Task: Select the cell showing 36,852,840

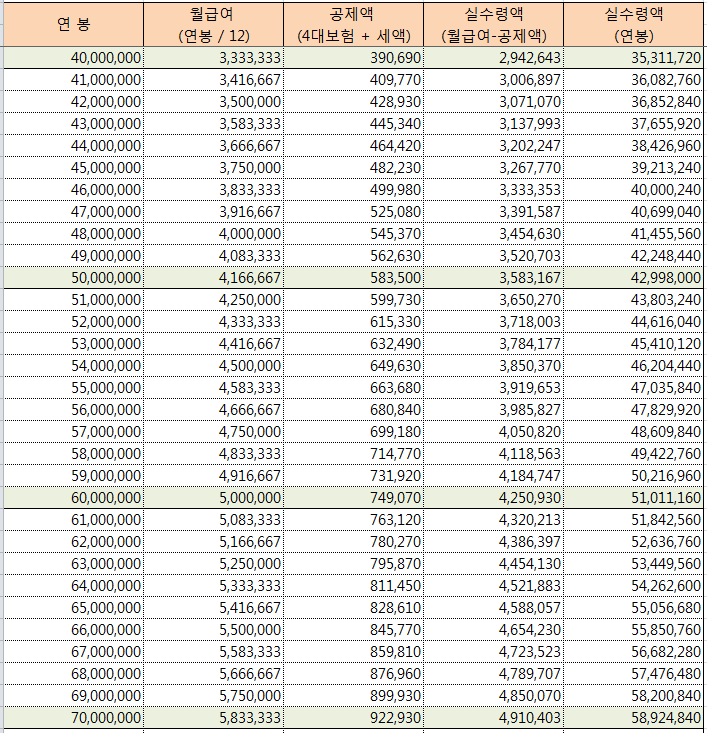Action: (x=634, y=102)
